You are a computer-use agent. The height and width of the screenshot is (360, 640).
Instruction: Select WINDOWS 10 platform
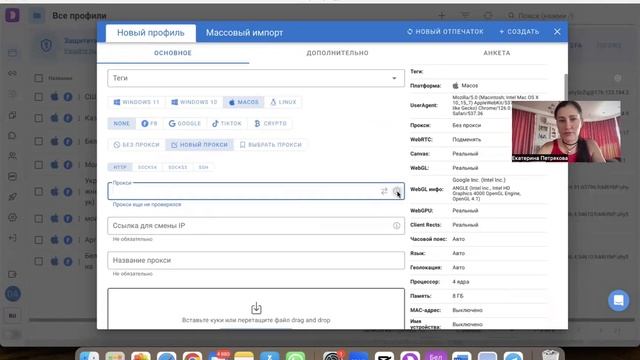point(194,102)
